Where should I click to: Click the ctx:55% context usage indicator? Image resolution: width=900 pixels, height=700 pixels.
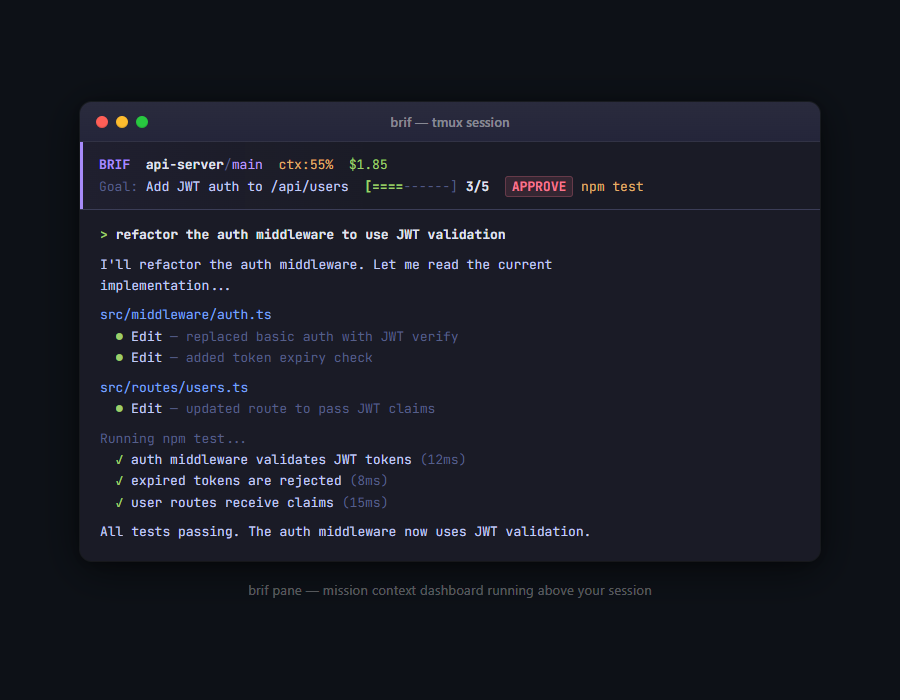[x=305, y=165]
